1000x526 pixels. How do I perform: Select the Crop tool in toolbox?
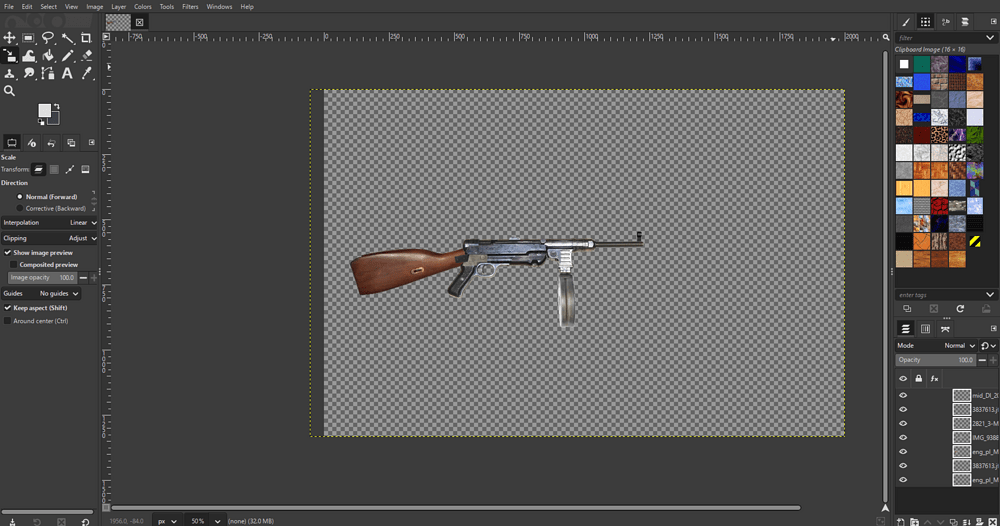[x=86, y=38]
